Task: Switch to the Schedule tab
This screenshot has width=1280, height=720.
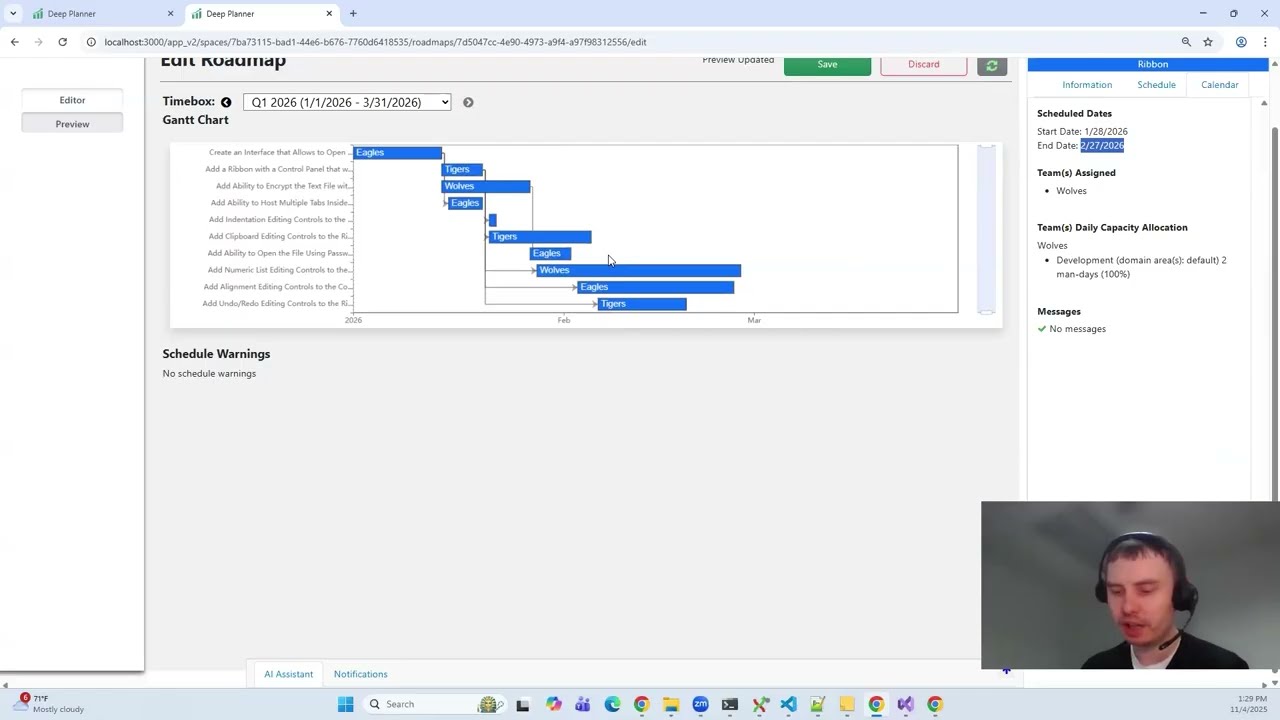Action: (1156, 85)
